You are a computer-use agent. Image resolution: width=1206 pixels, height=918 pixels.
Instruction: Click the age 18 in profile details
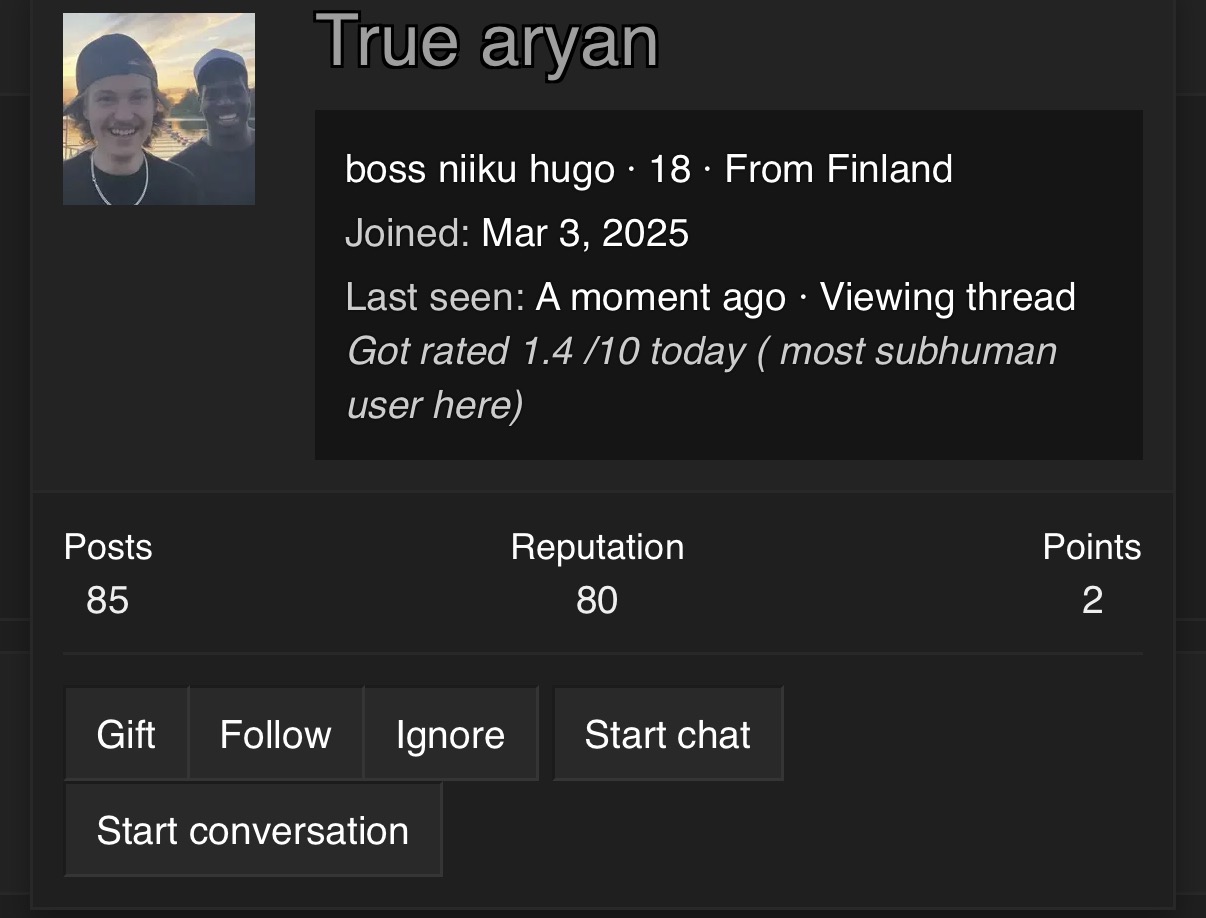coord(670,169)
